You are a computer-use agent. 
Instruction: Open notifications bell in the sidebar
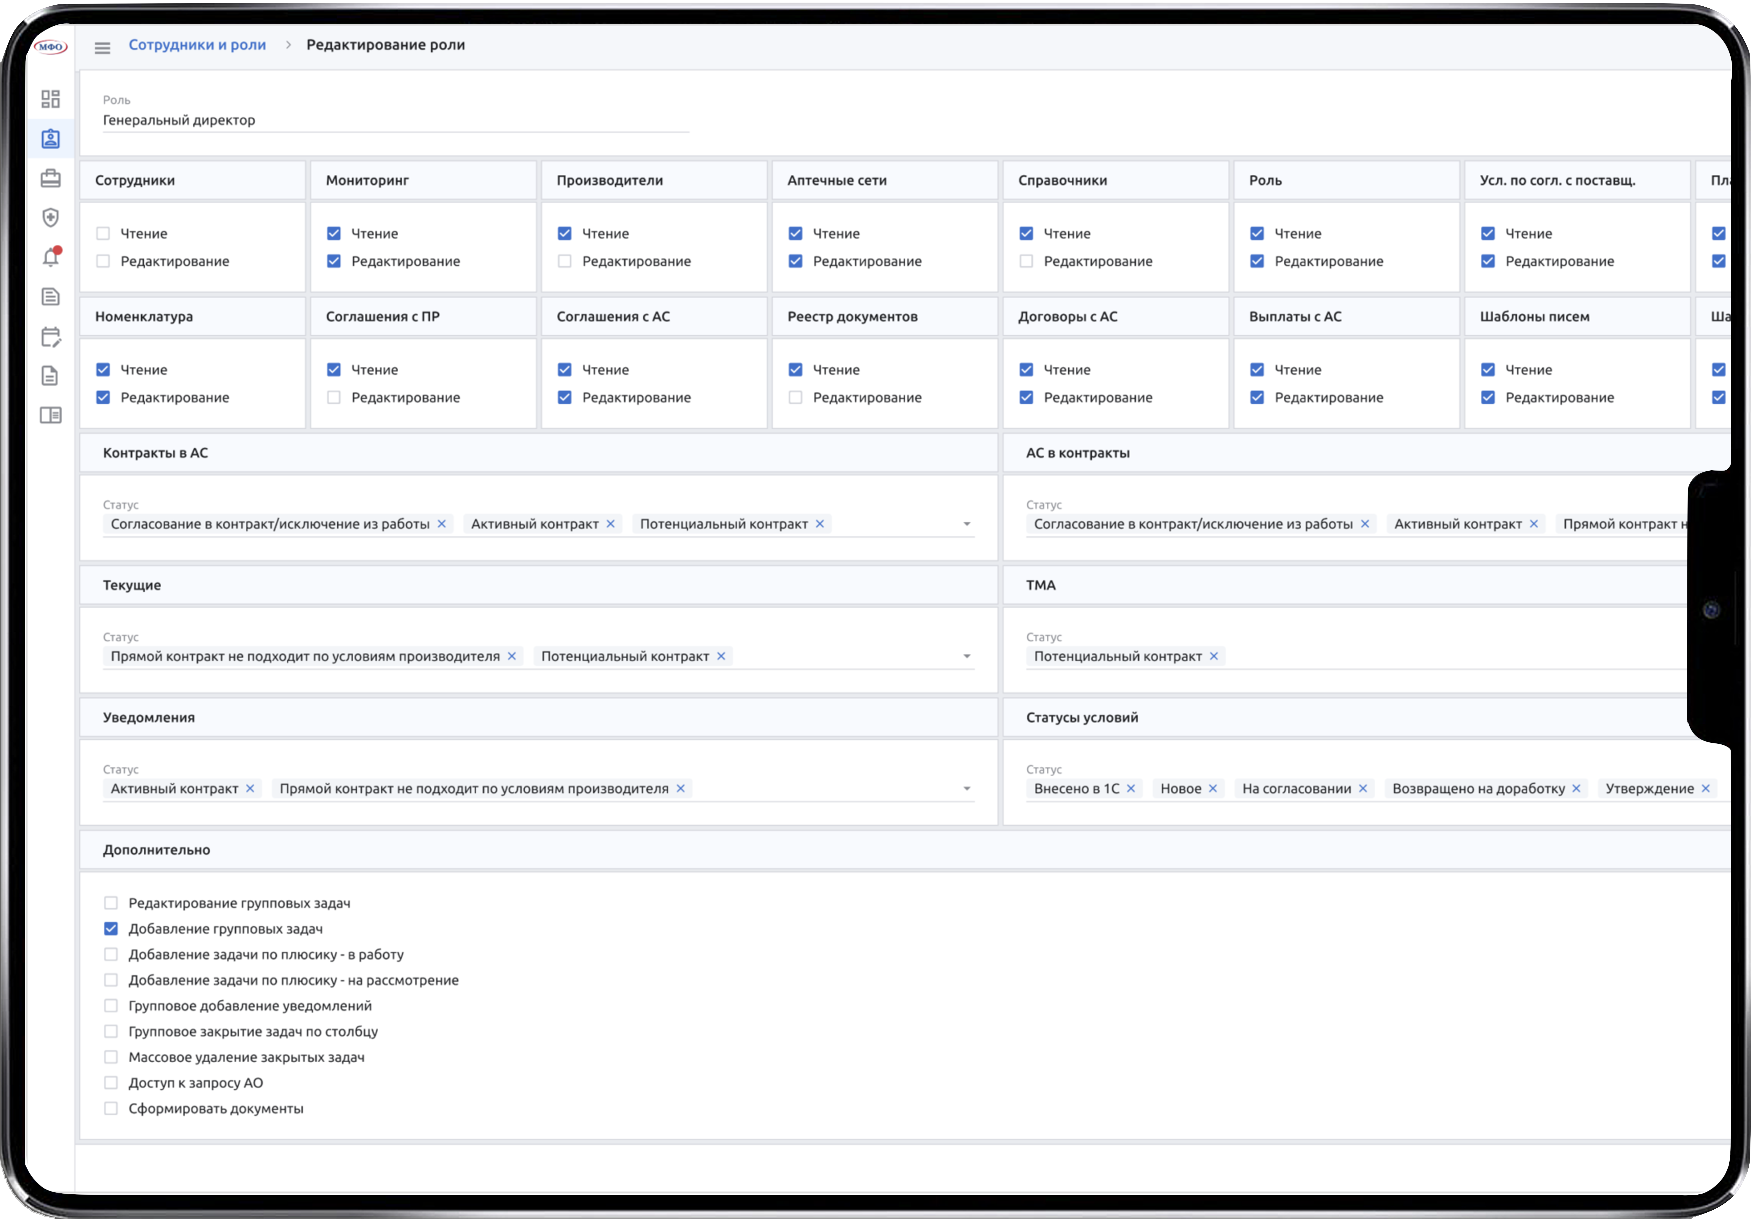pyautogui.click(x=51, y=257)
